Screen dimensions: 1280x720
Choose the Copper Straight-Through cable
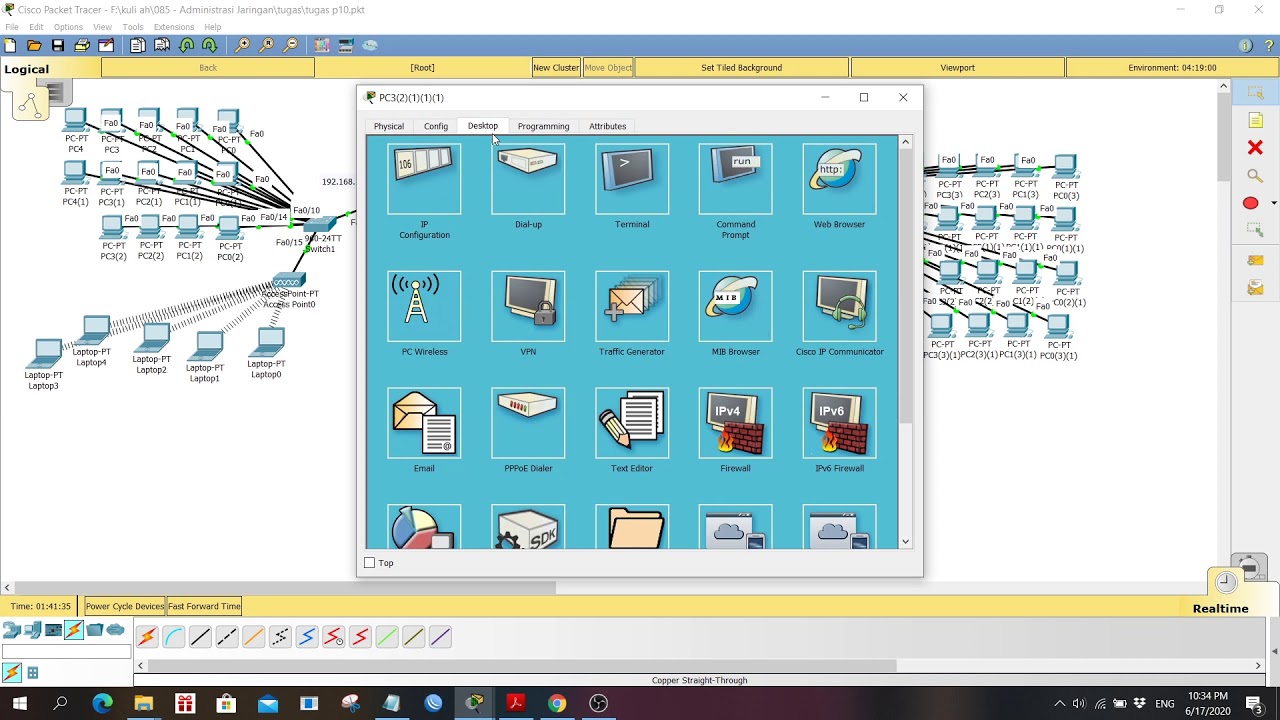[x=200, y=636]
